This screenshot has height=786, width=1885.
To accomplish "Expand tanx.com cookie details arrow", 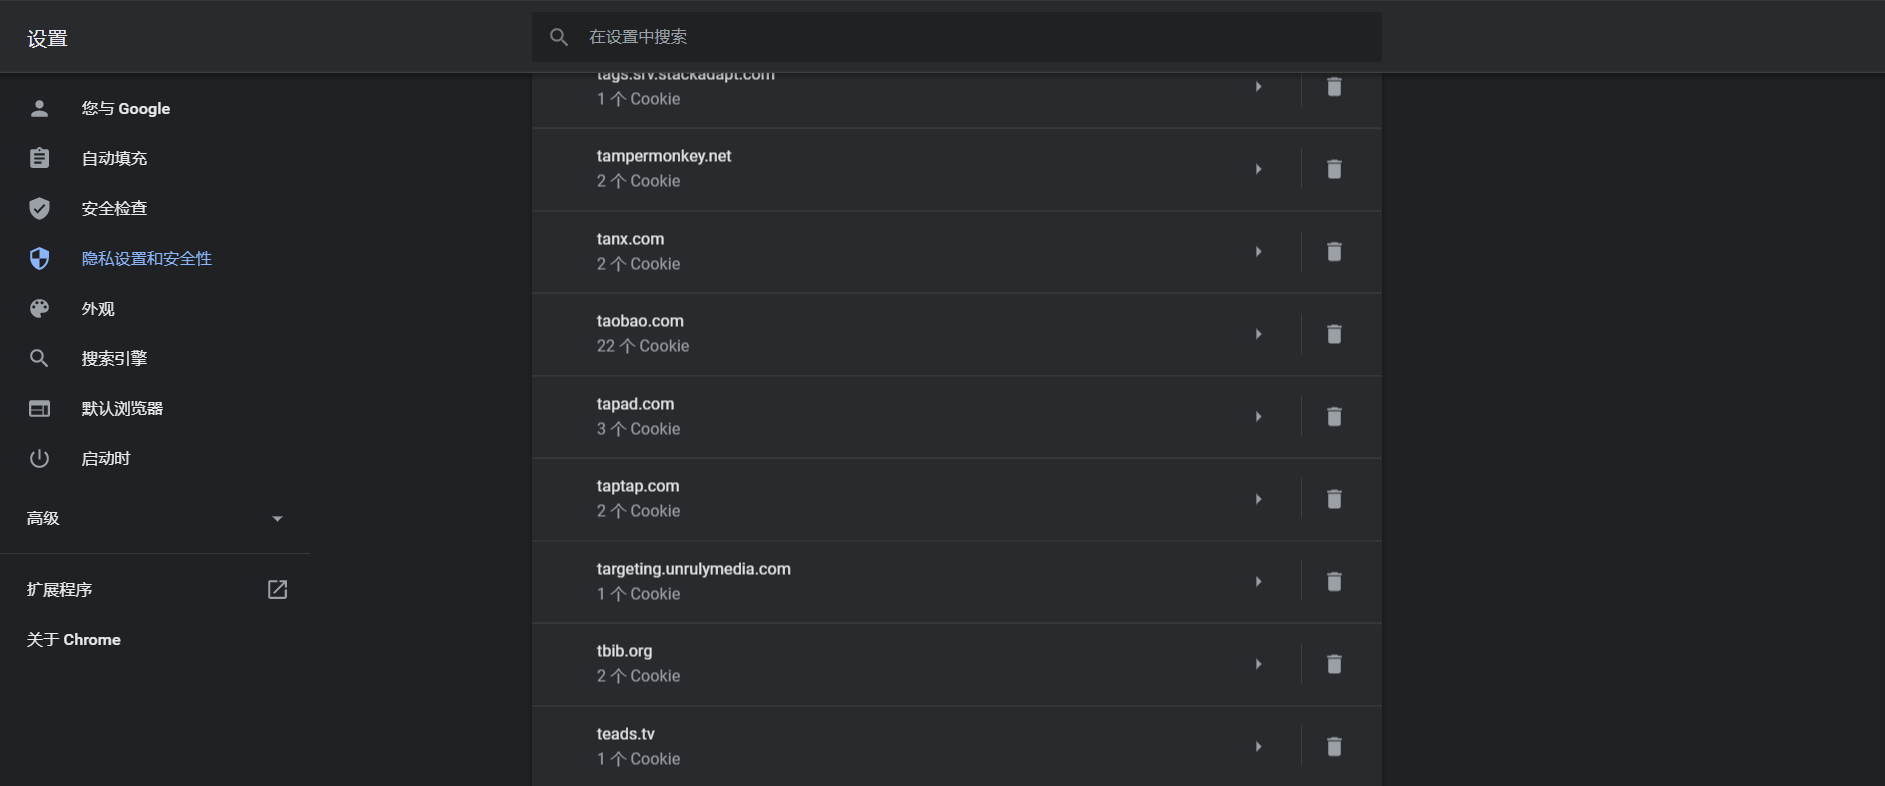I will tap(1259, 252).
